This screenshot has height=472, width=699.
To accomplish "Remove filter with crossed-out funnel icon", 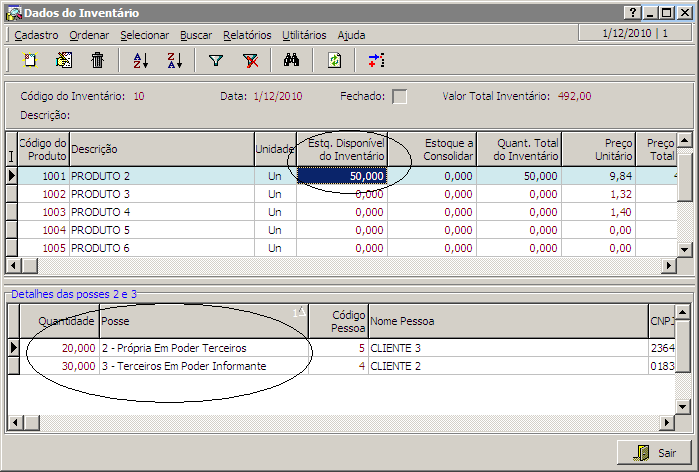I will 251,60.
